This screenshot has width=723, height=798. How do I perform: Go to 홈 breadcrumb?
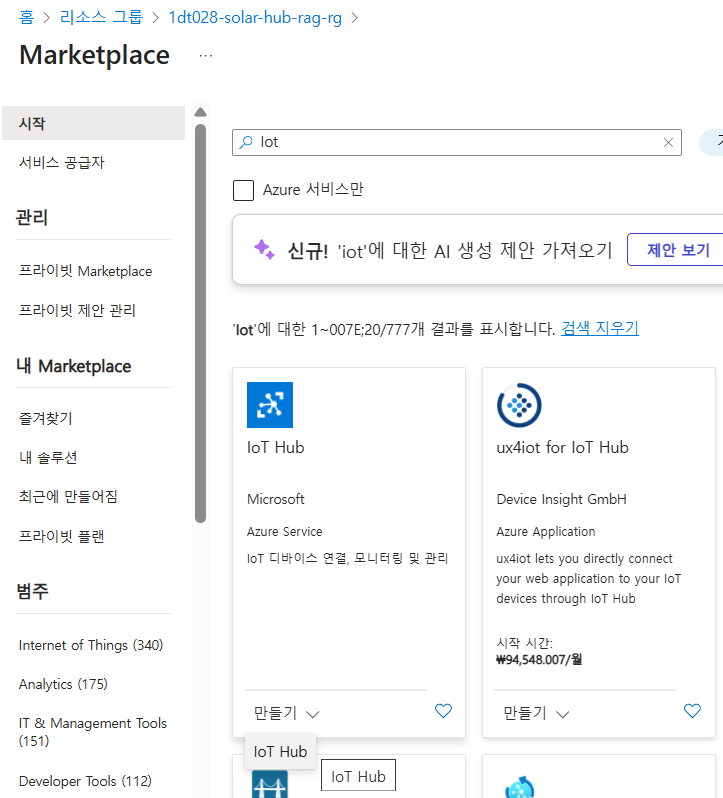(26, 17)
